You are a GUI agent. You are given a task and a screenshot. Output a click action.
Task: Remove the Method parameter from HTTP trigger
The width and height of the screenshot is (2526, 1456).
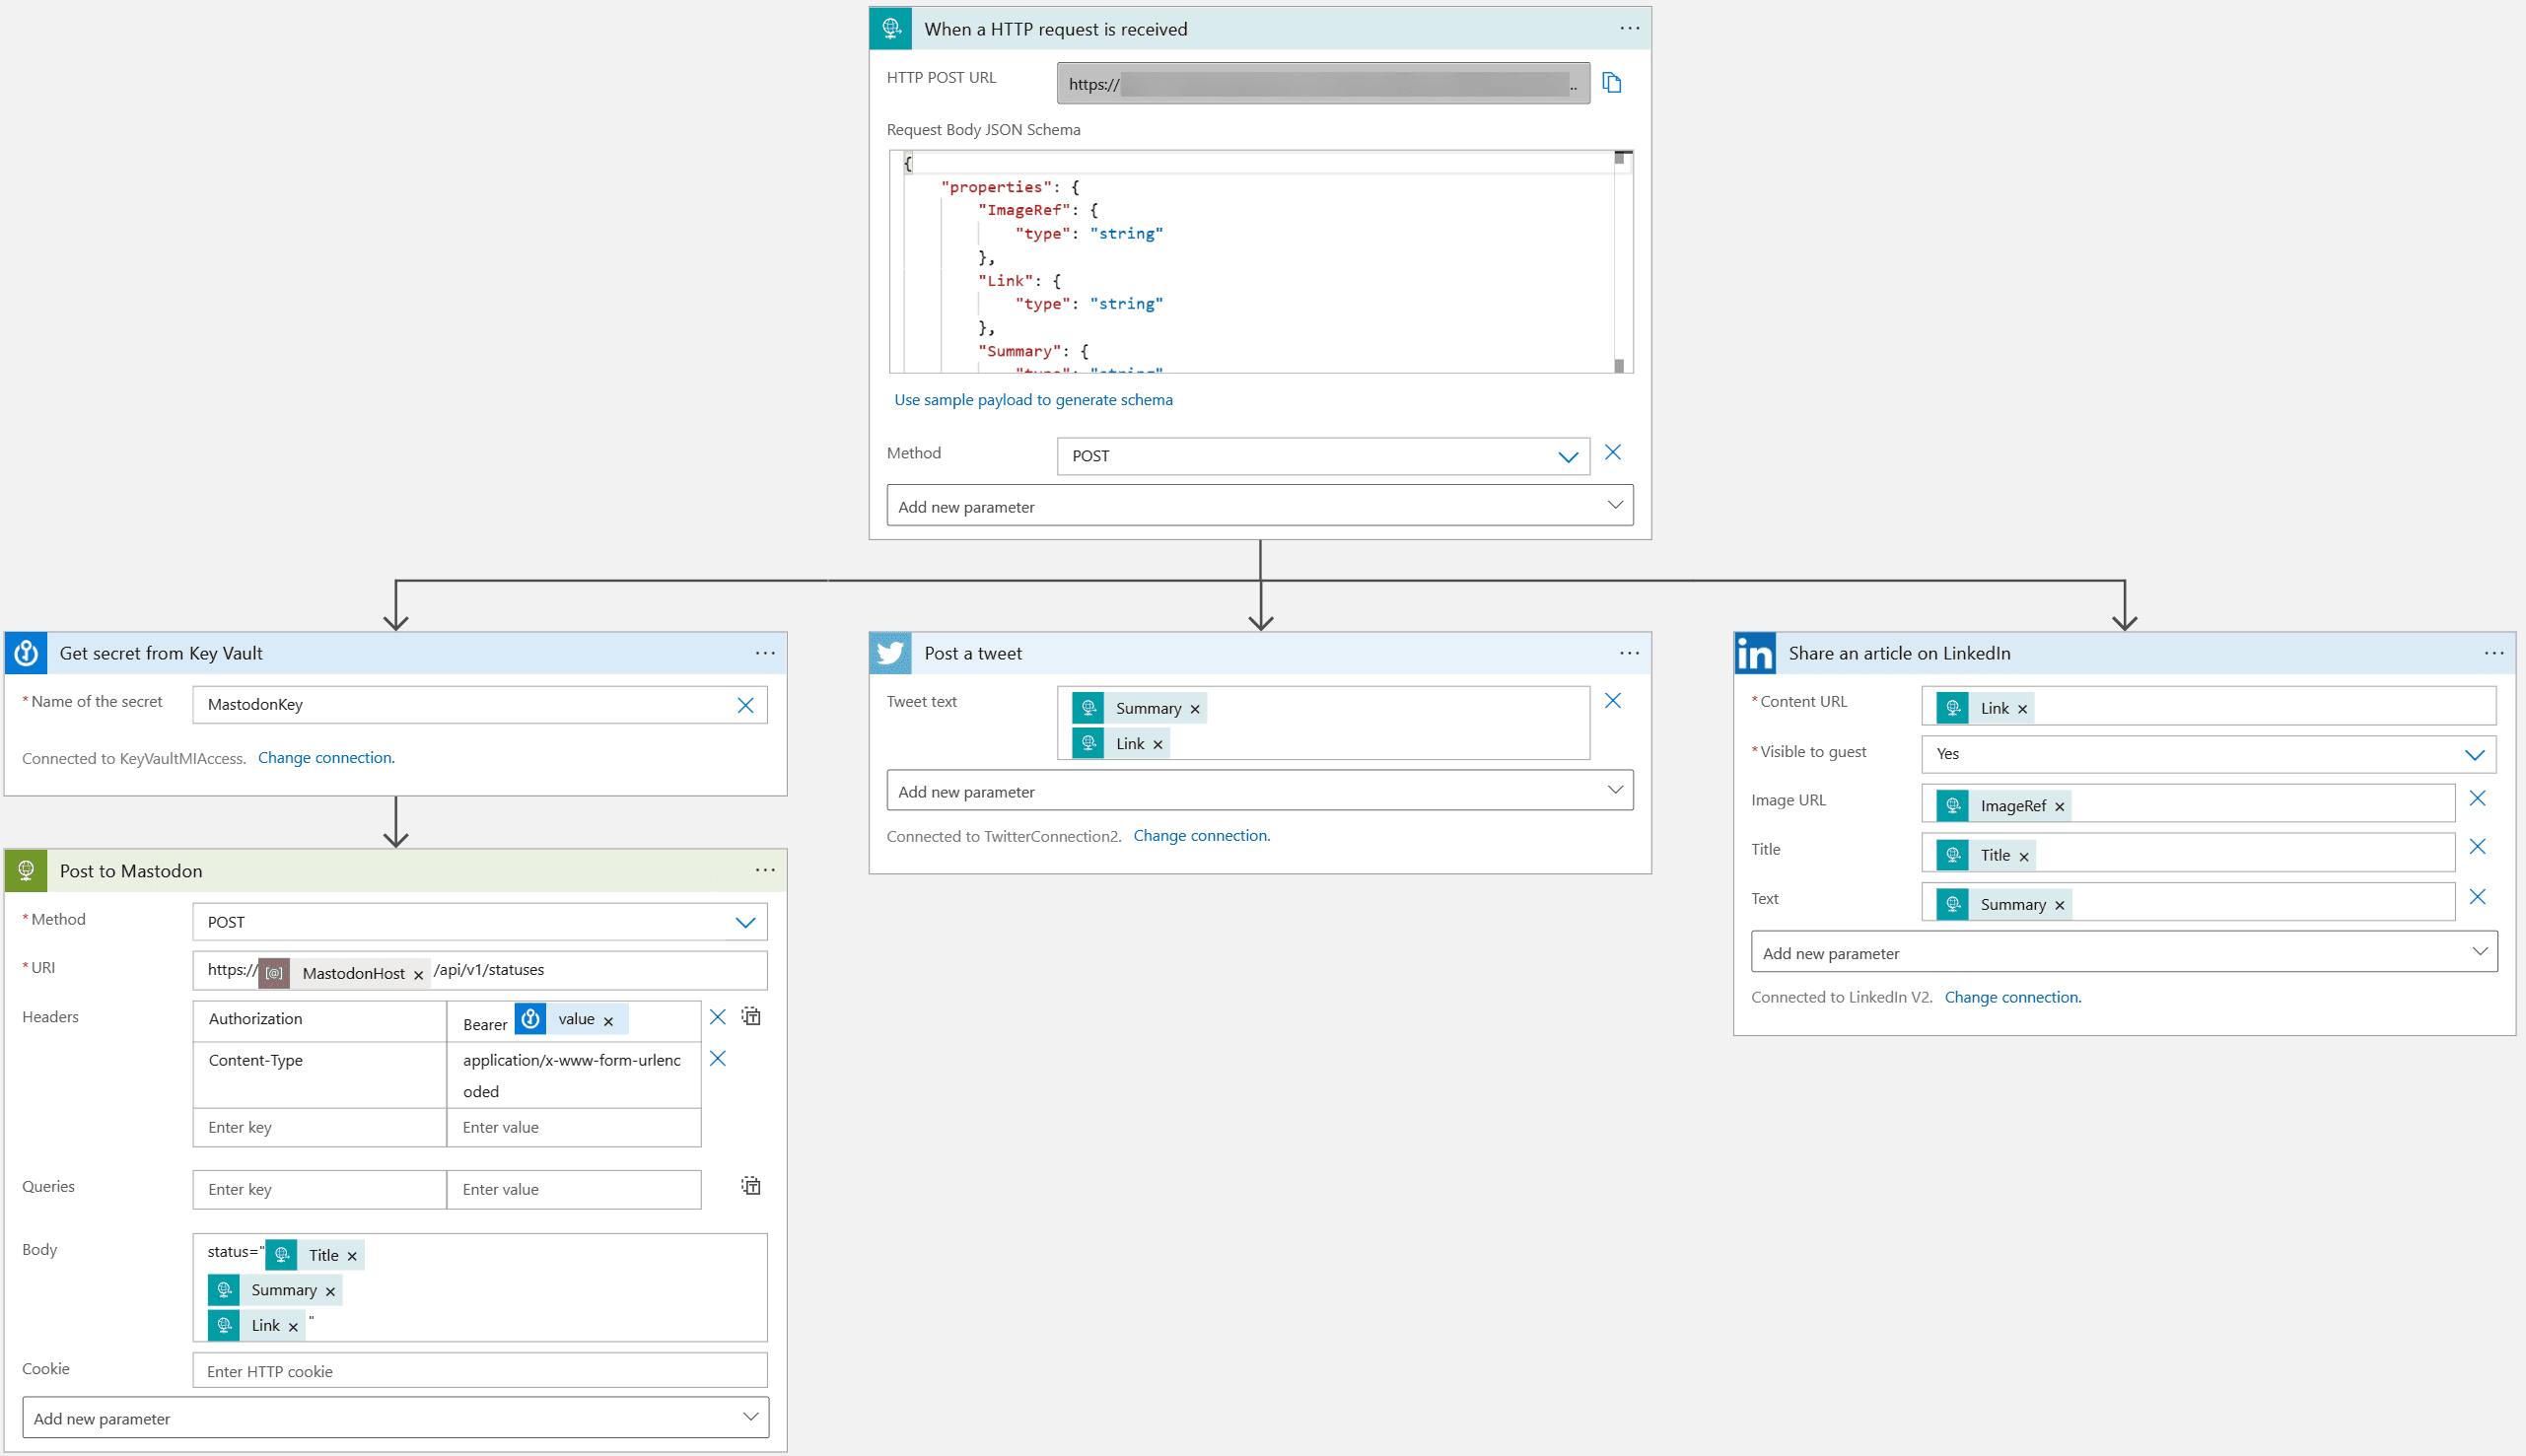[x=1613, y=453]
